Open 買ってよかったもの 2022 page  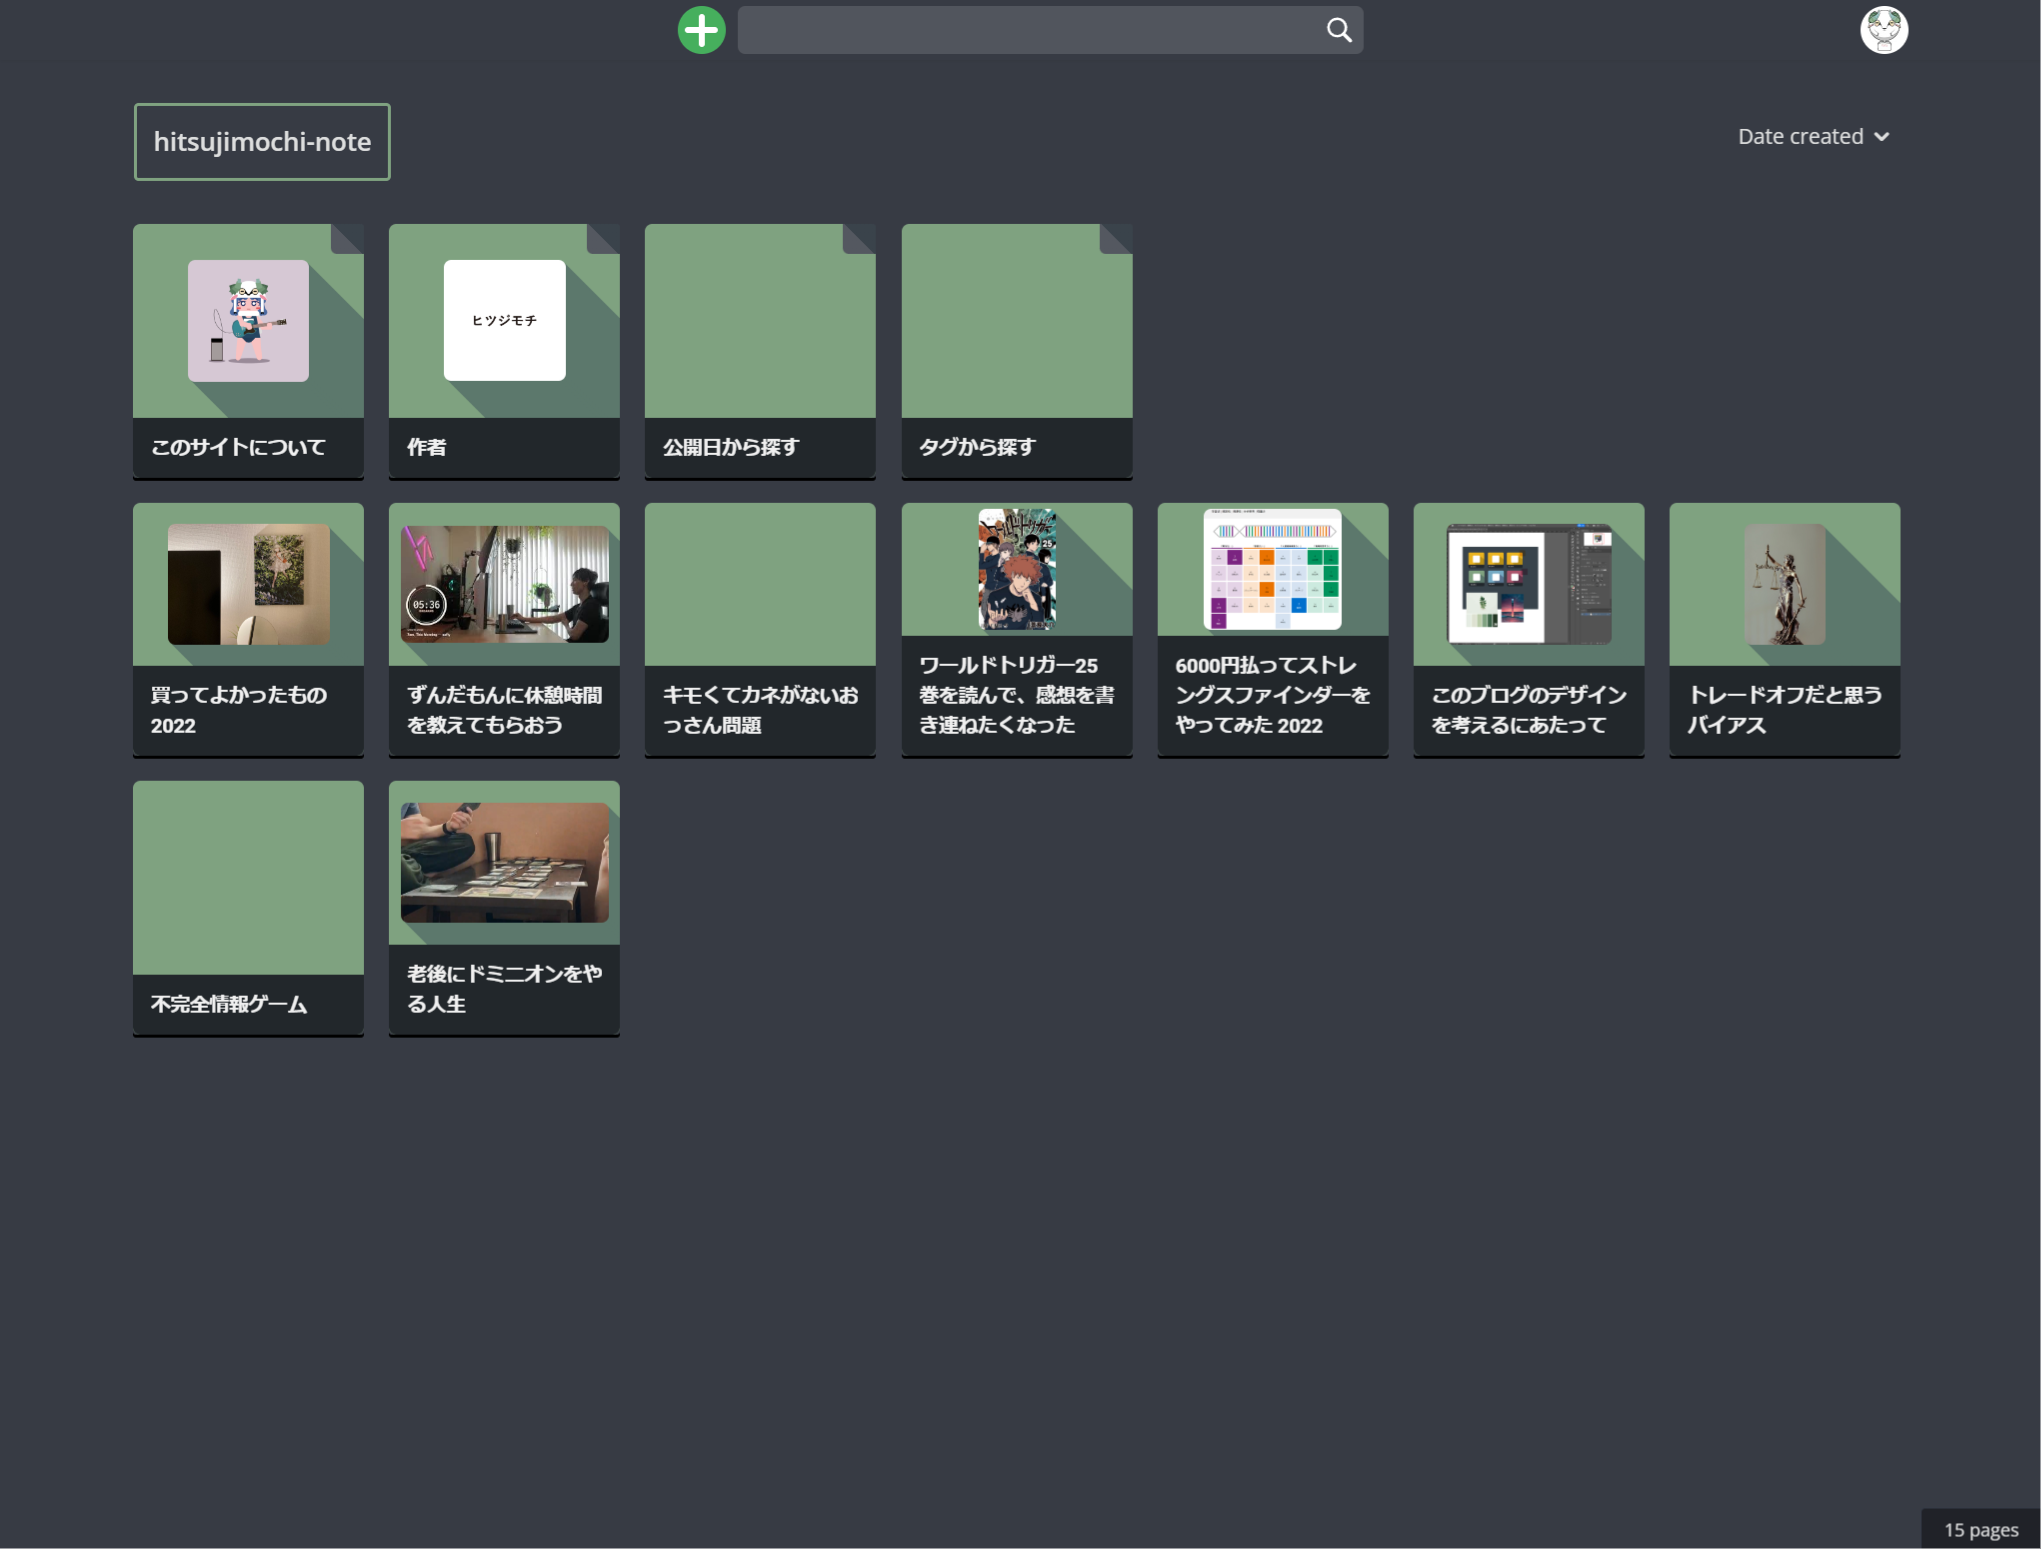tap(248, 629)
